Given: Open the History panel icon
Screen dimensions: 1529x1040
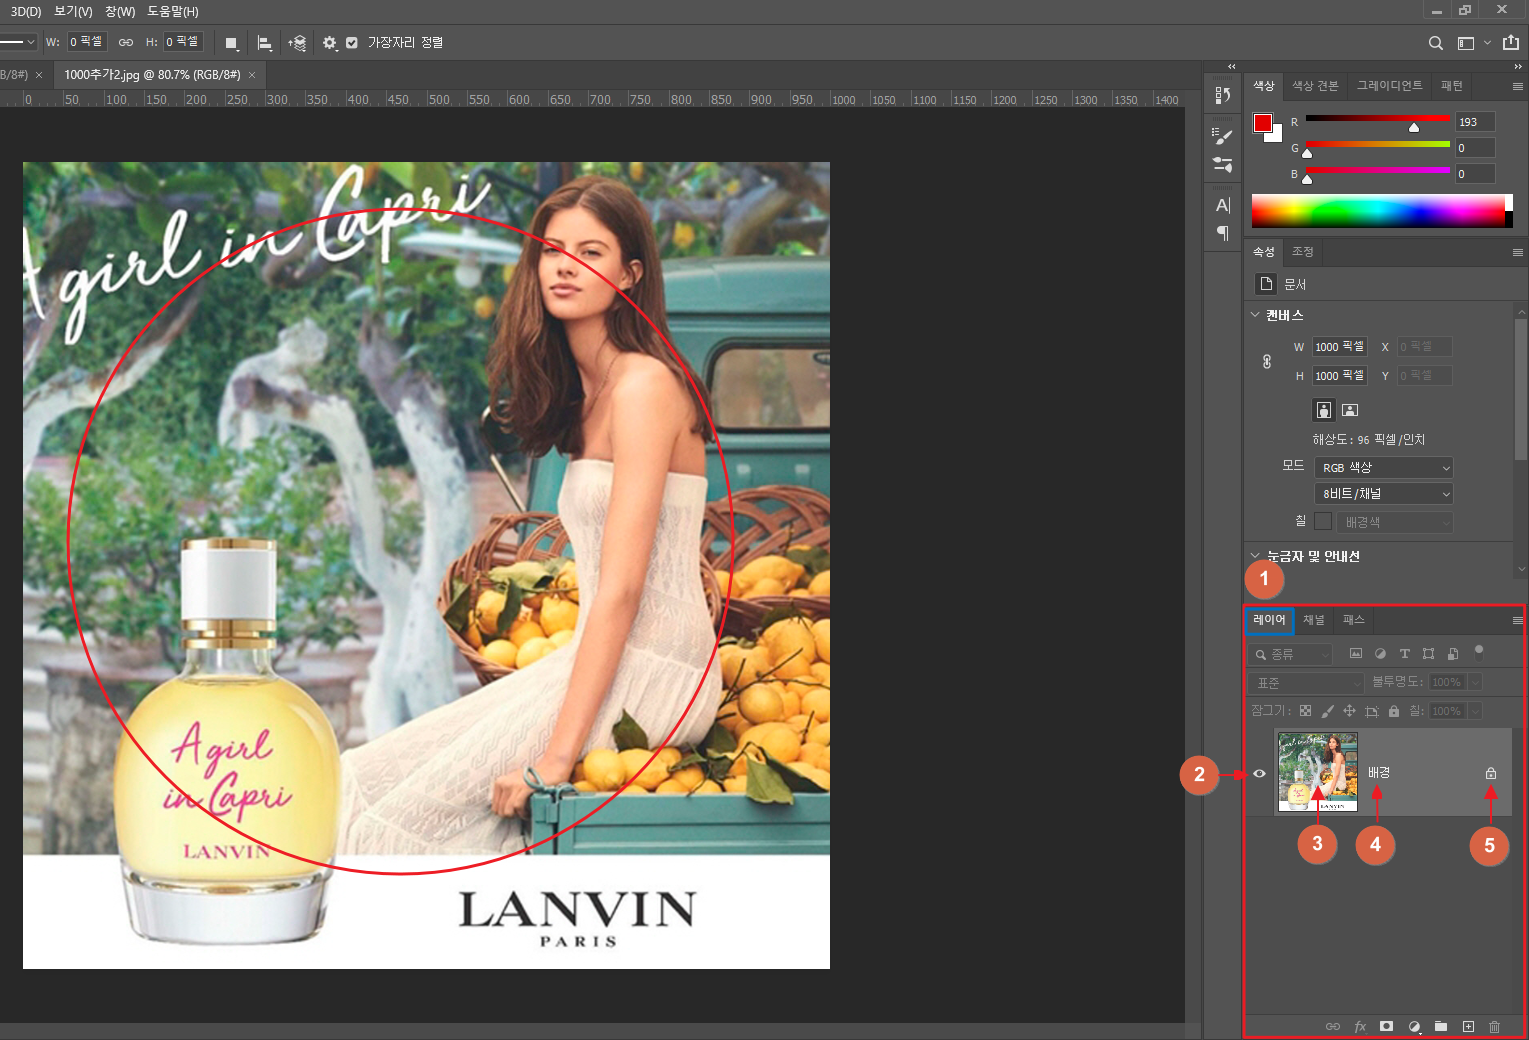Looking at the screenshot, I should pyautogui.click(x=1222, y=95).
